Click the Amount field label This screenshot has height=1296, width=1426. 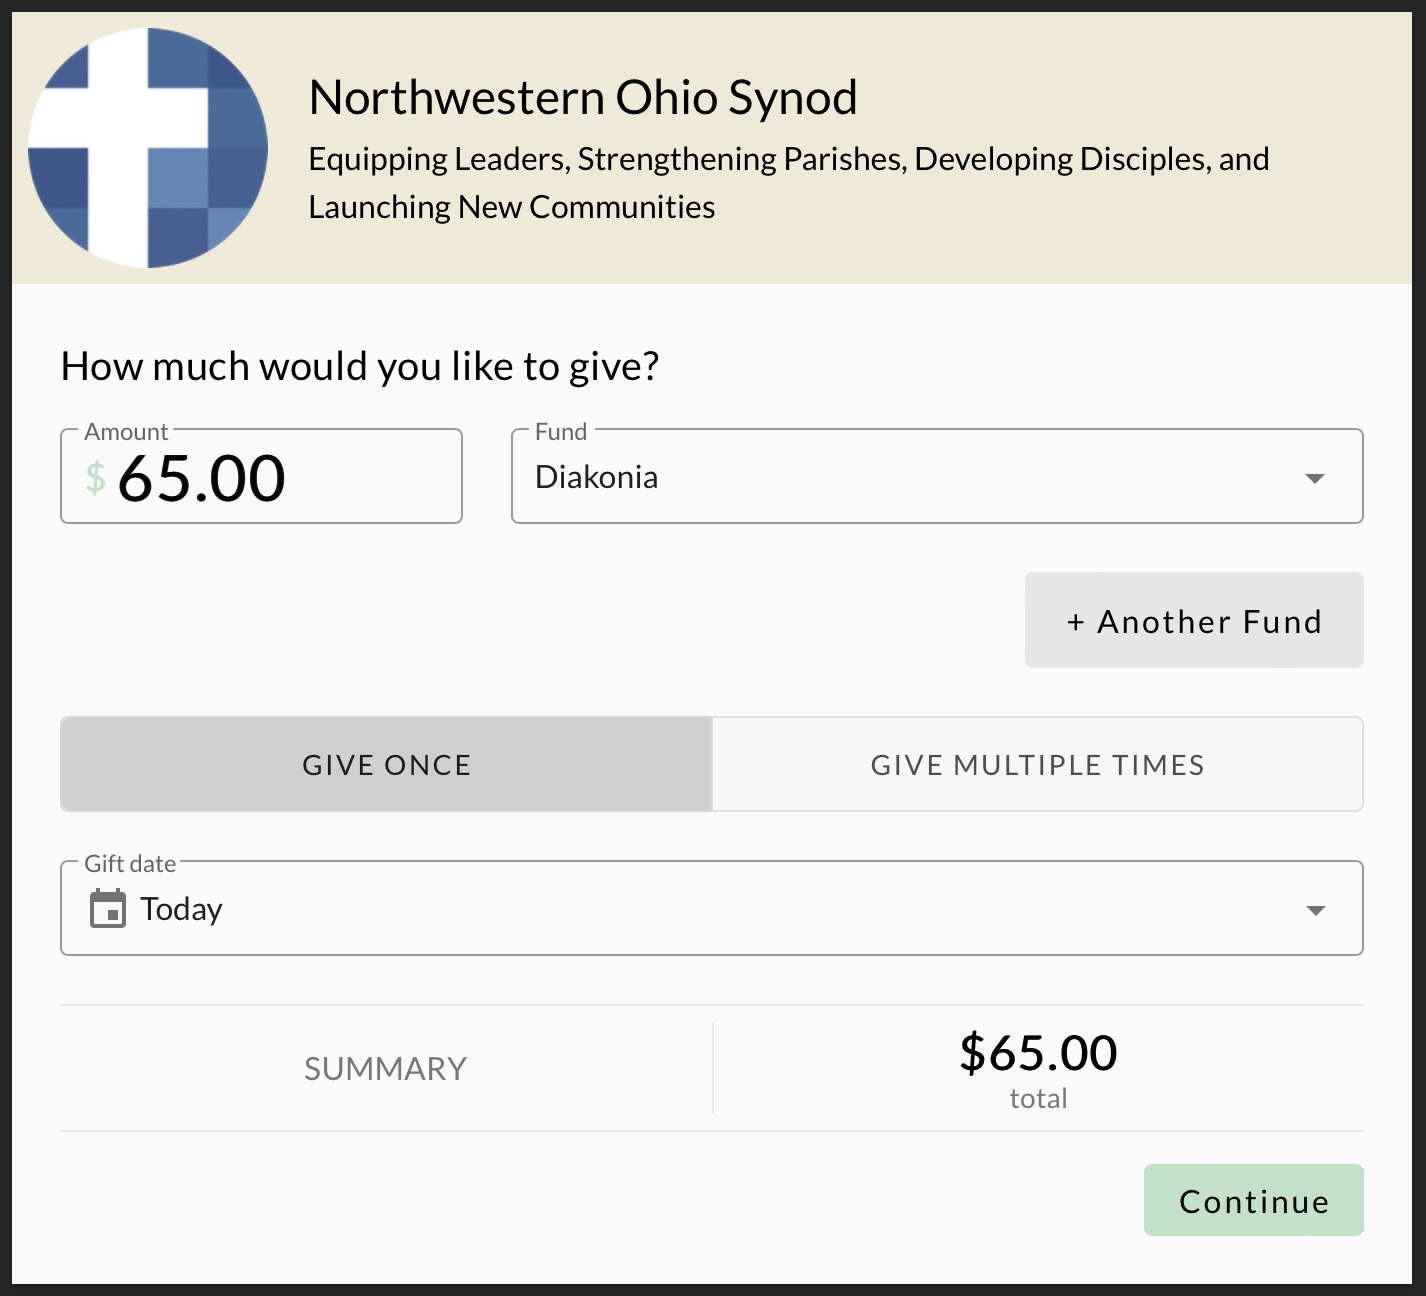(x=126, y=431)
